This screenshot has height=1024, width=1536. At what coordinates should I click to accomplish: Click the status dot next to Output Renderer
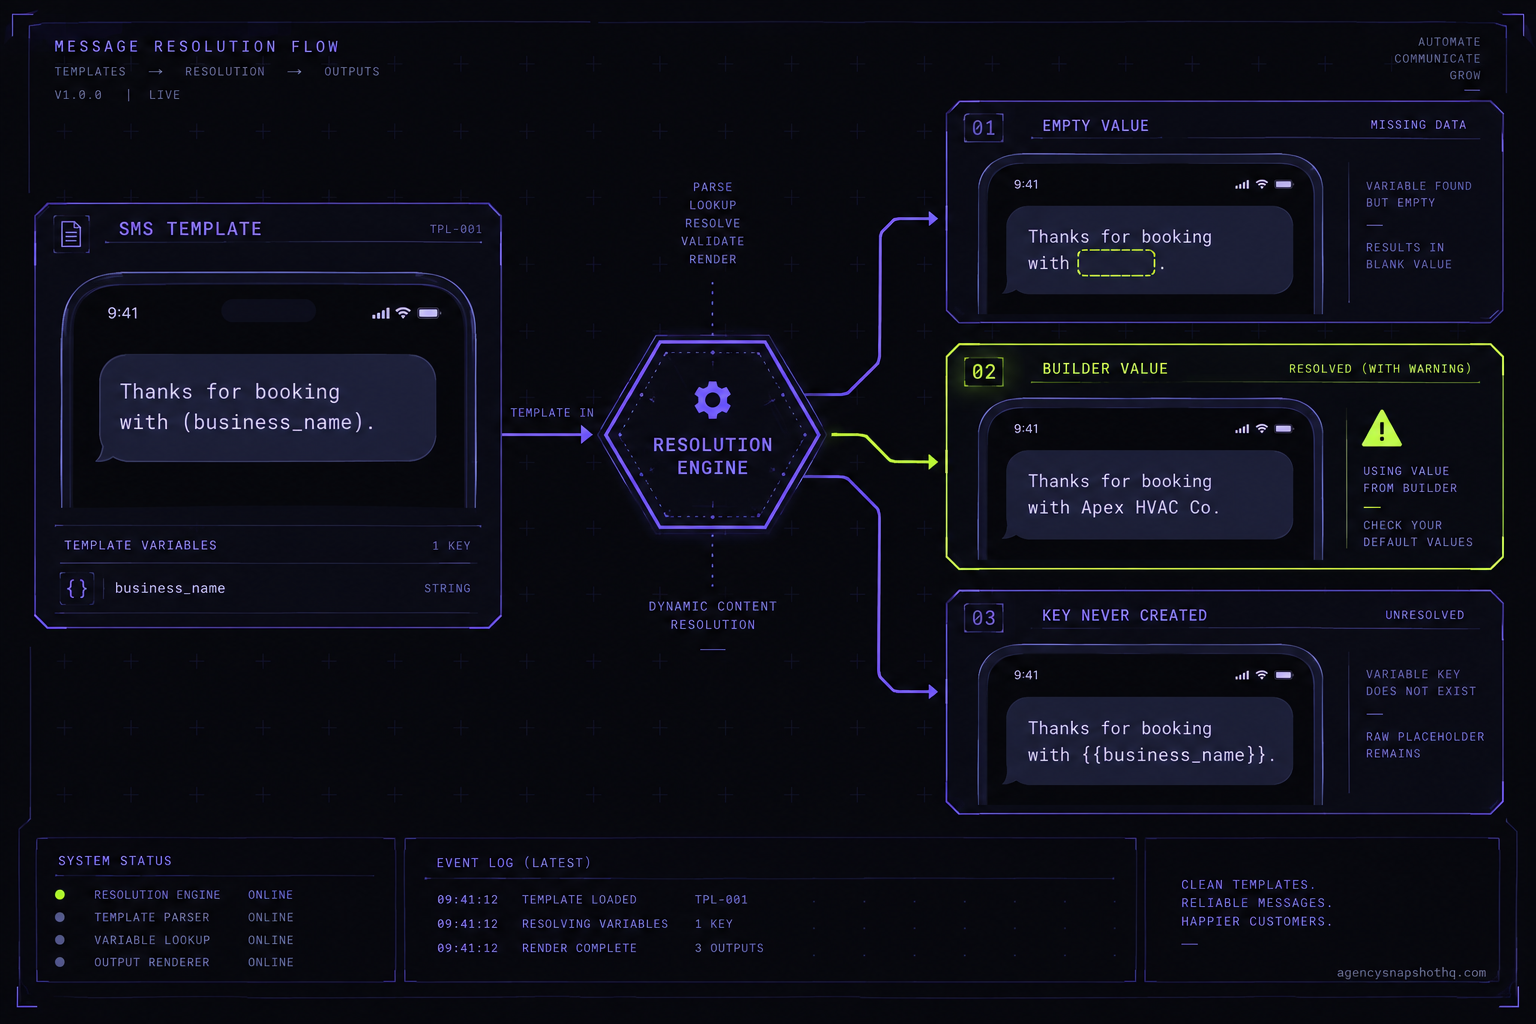pos(60,962)
